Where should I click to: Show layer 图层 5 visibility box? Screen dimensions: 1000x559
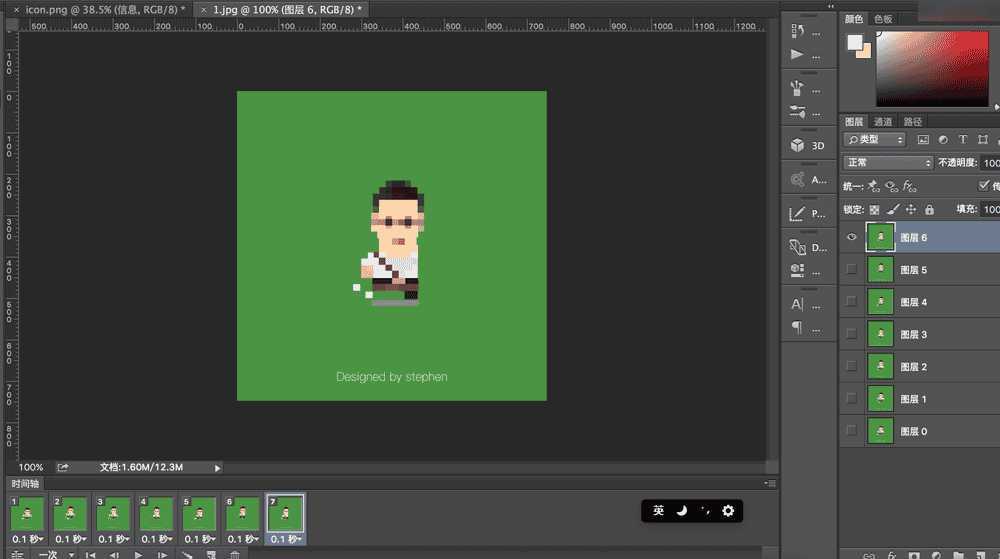[852, 270]
